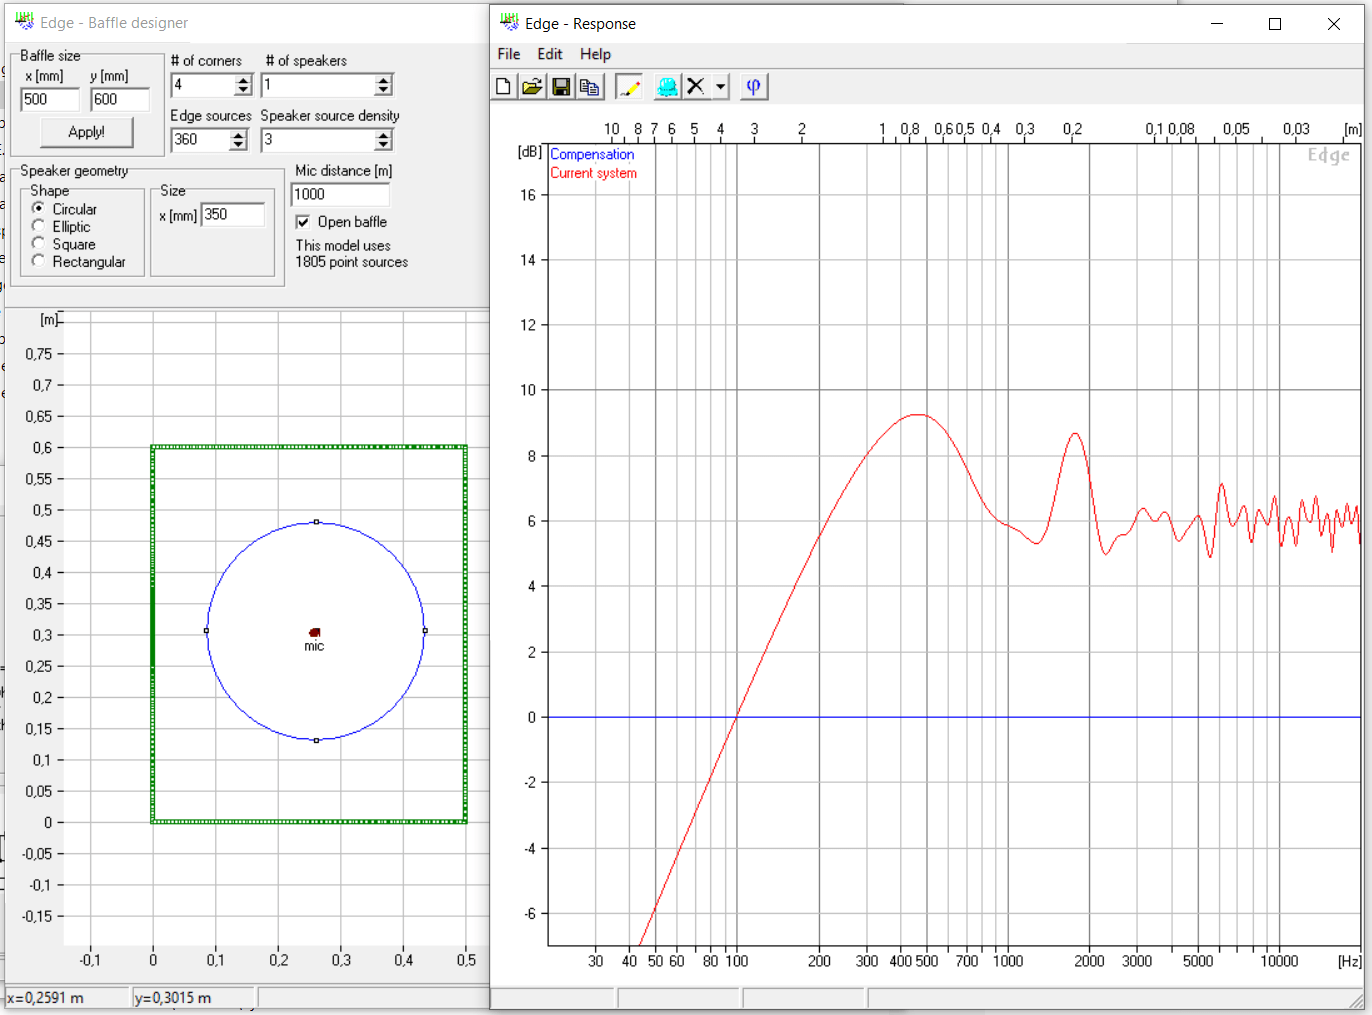Click the resize grip of the Response window
The height and width of the screenshot is (1015, 1372).
pyautogui.click(x=1357, y=1001)
